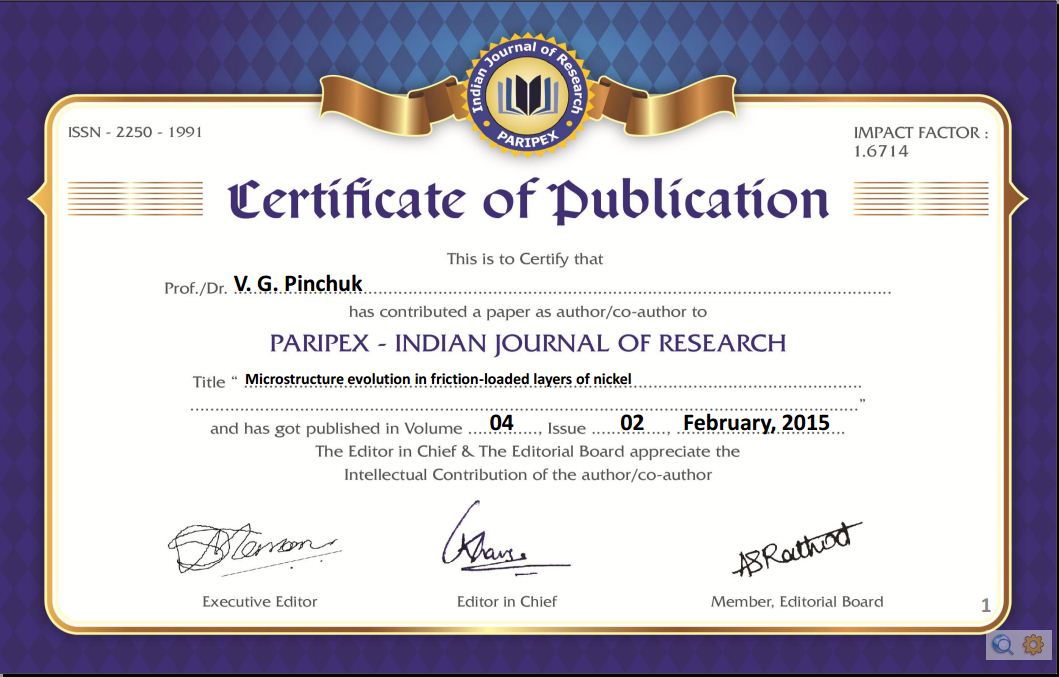
Task: Click the issue number 02
Action: [632, 423]
